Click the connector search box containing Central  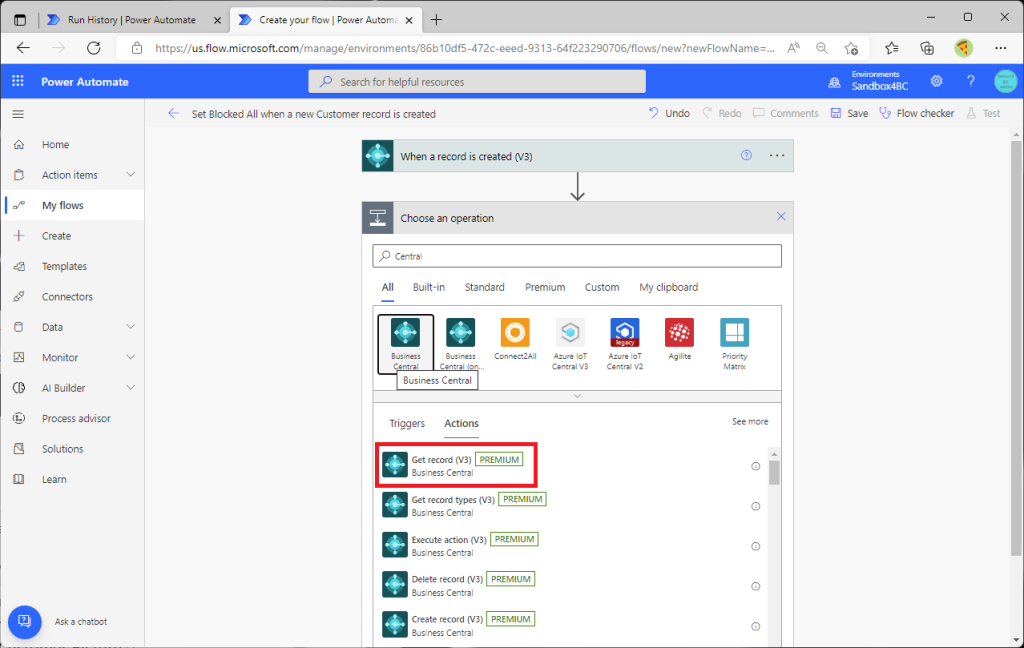[x=577, y=256]
